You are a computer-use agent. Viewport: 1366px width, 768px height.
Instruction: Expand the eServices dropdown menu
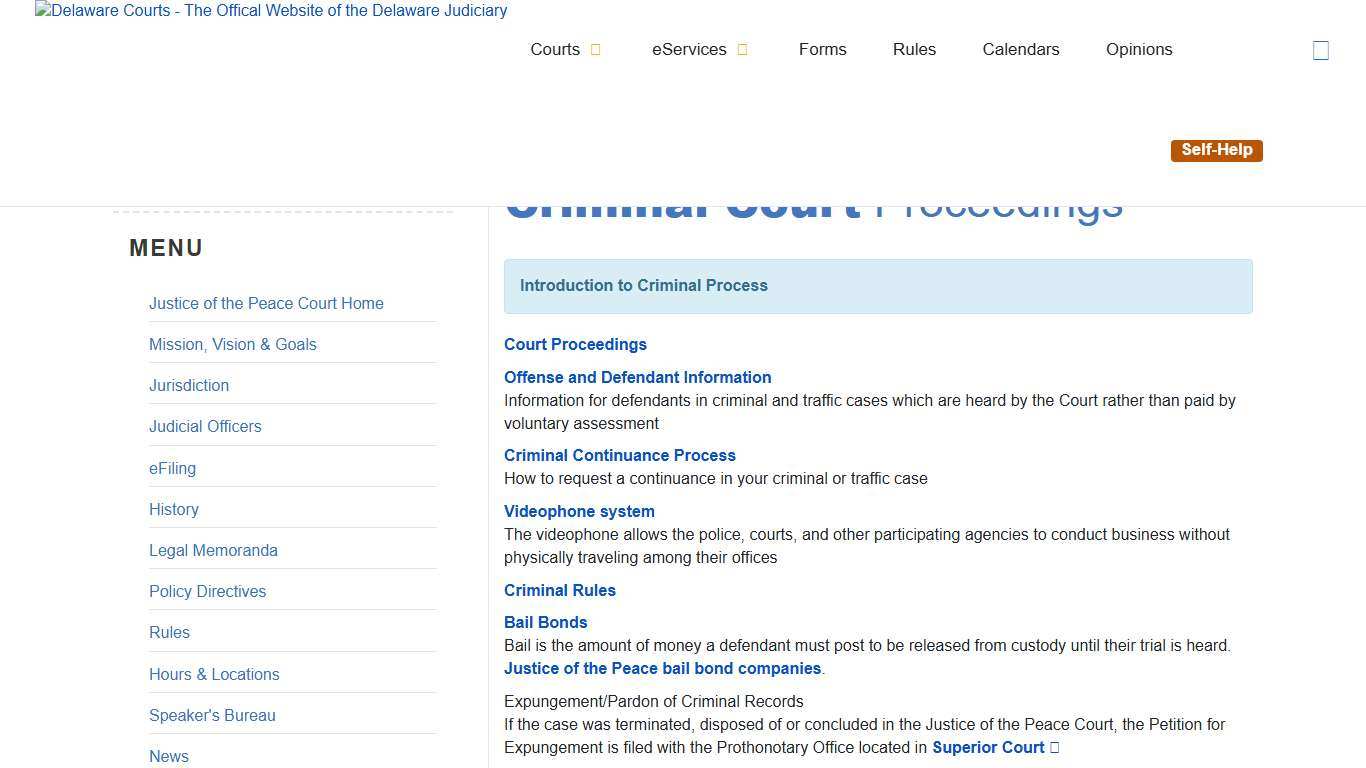click(x=699, y=49)
